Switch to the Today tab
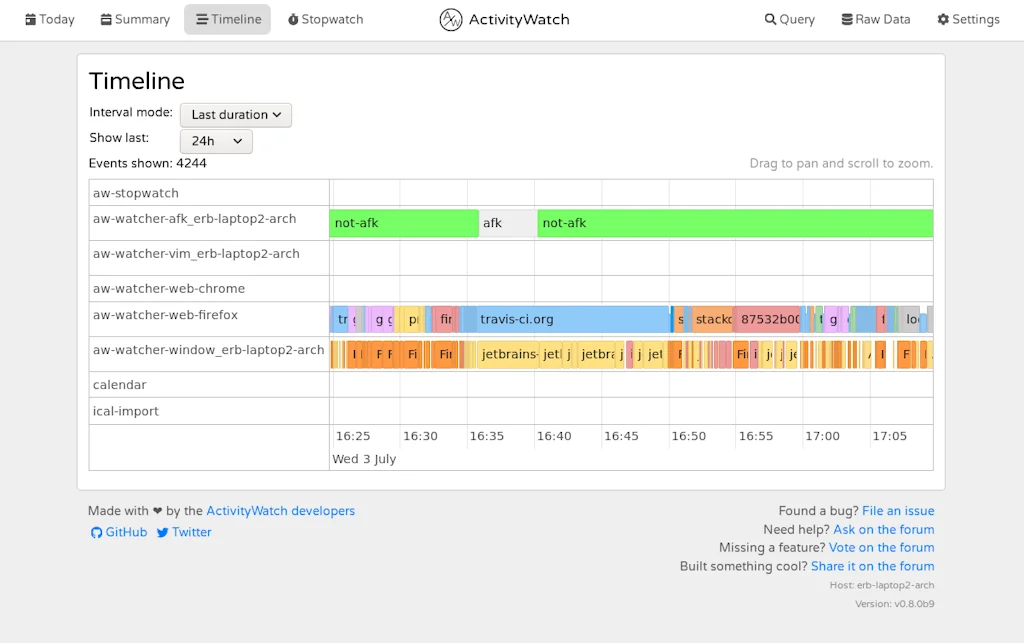1024x643 pixels. click(x=48, y=19)
